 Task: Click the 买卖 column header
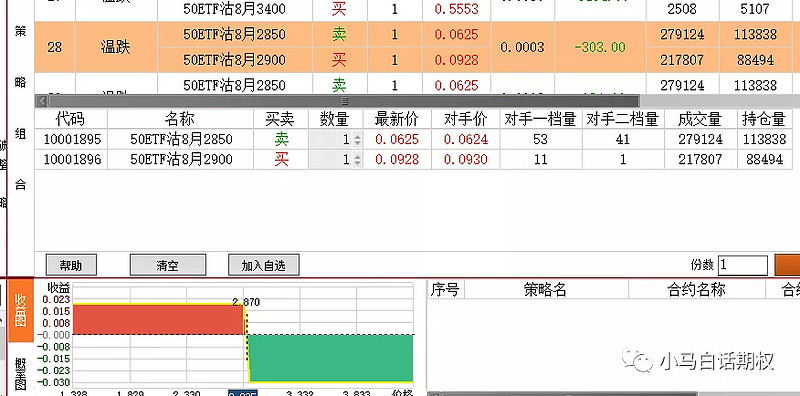click(280, 119)
